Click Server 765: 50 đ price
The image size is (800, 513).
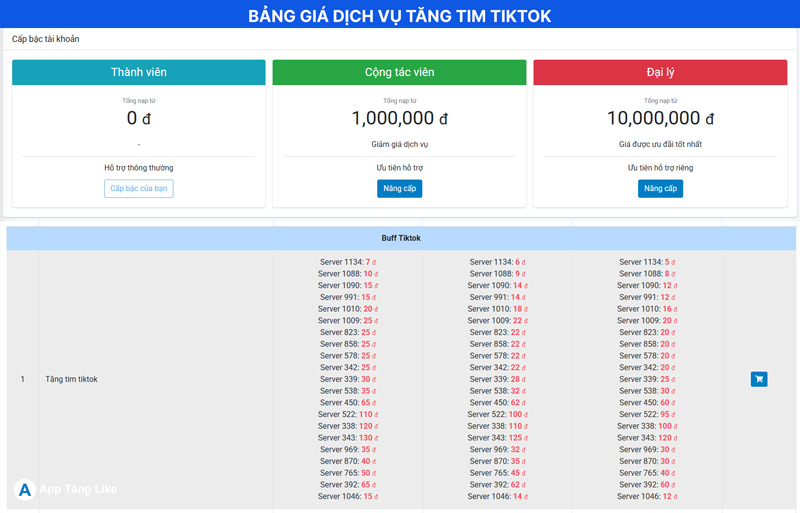pyautogui.click(x=348, y=473)
